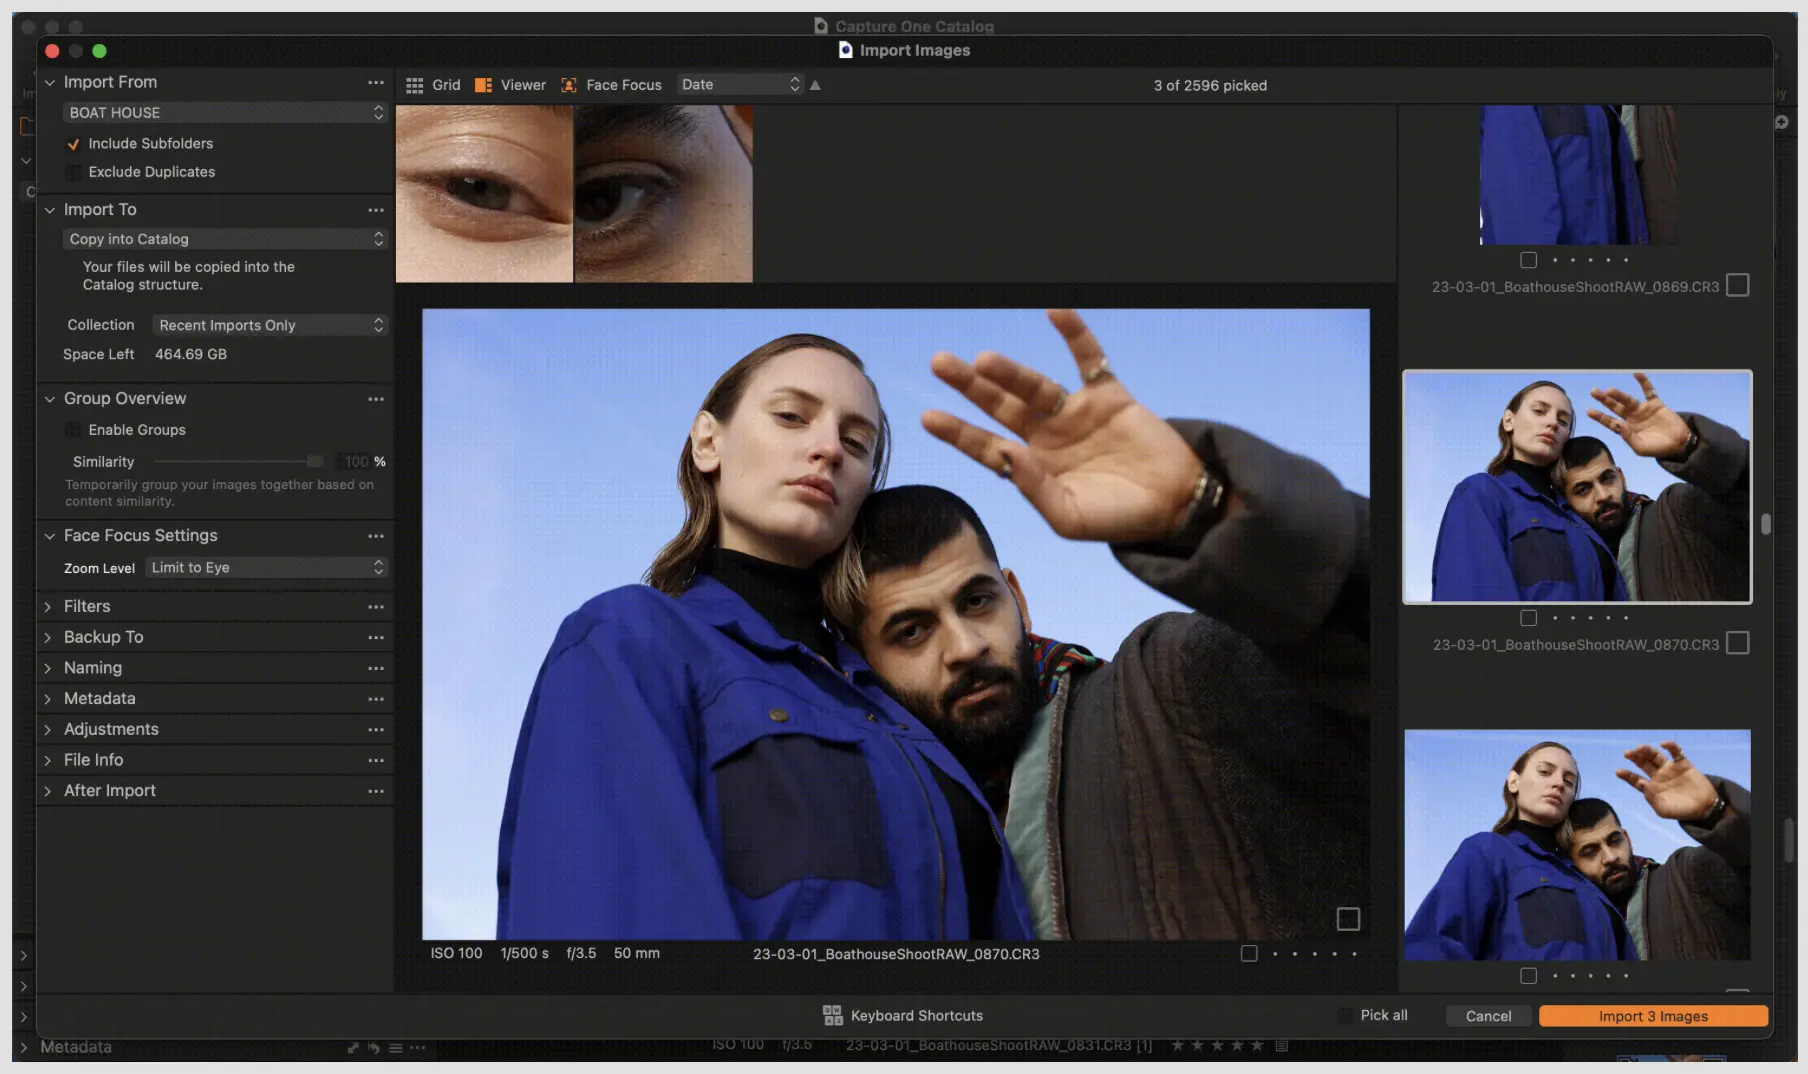Enable Exclude Duplicates checkbox

[73, 172]
